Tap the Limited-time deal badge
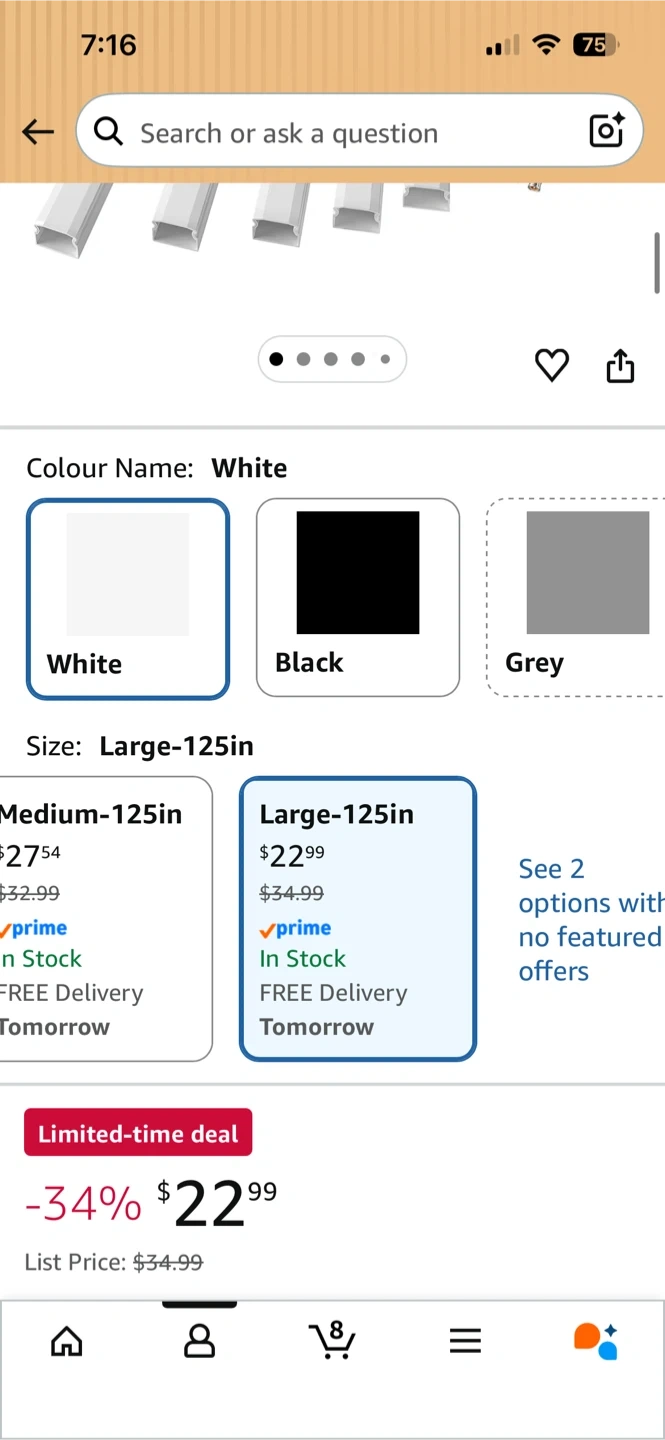 [138, 1134]
